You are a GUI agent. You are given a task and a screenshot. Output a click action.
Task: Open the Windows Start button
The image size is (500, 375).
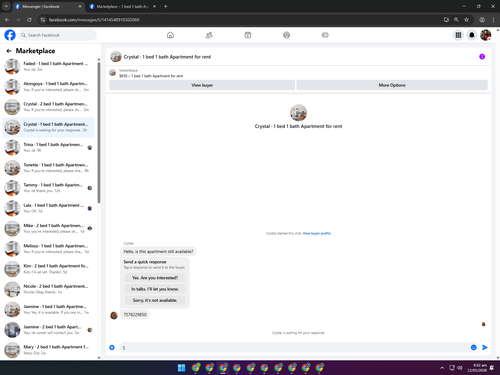click(181, 368)
